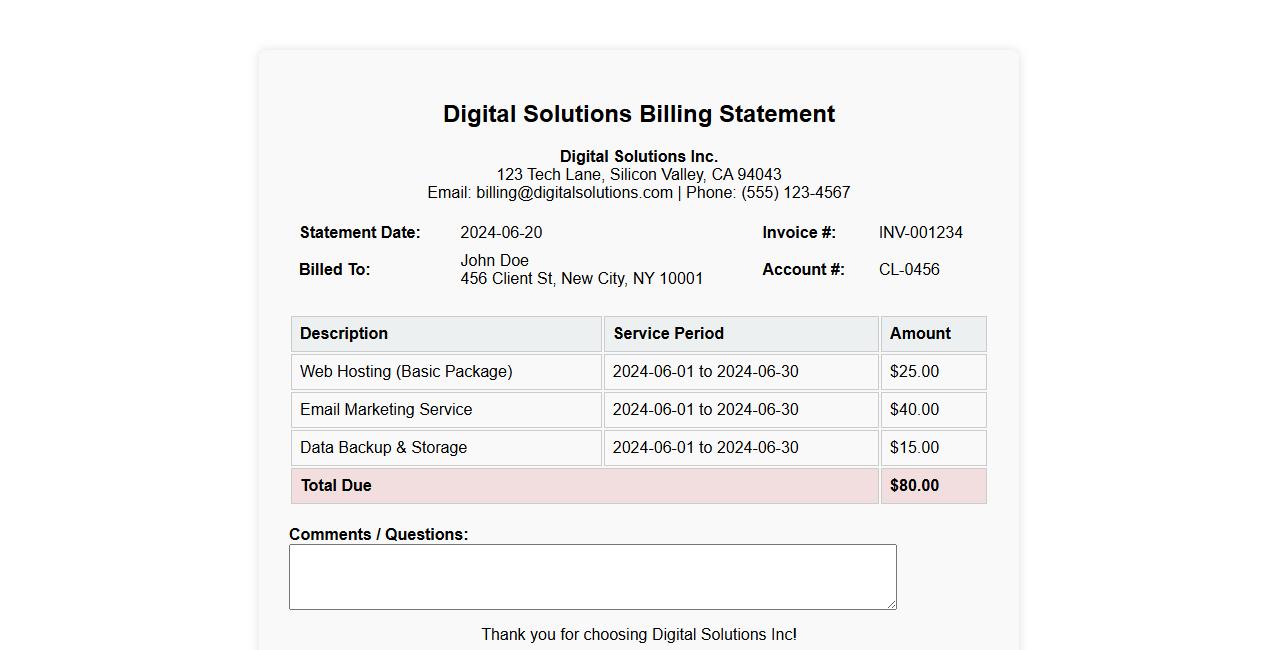Click invoice number INV-001234
The height and width of the screenshot is (650, 1278).
click(920, 233)
